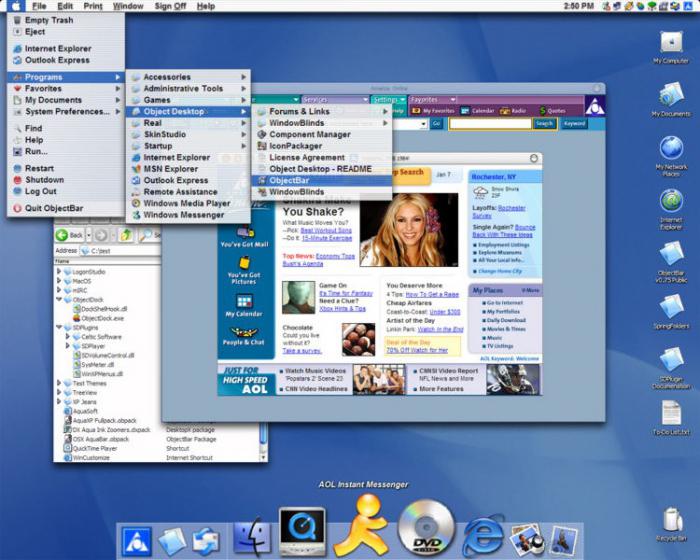Open the AOL Settings dropdown

pos(388,100)
